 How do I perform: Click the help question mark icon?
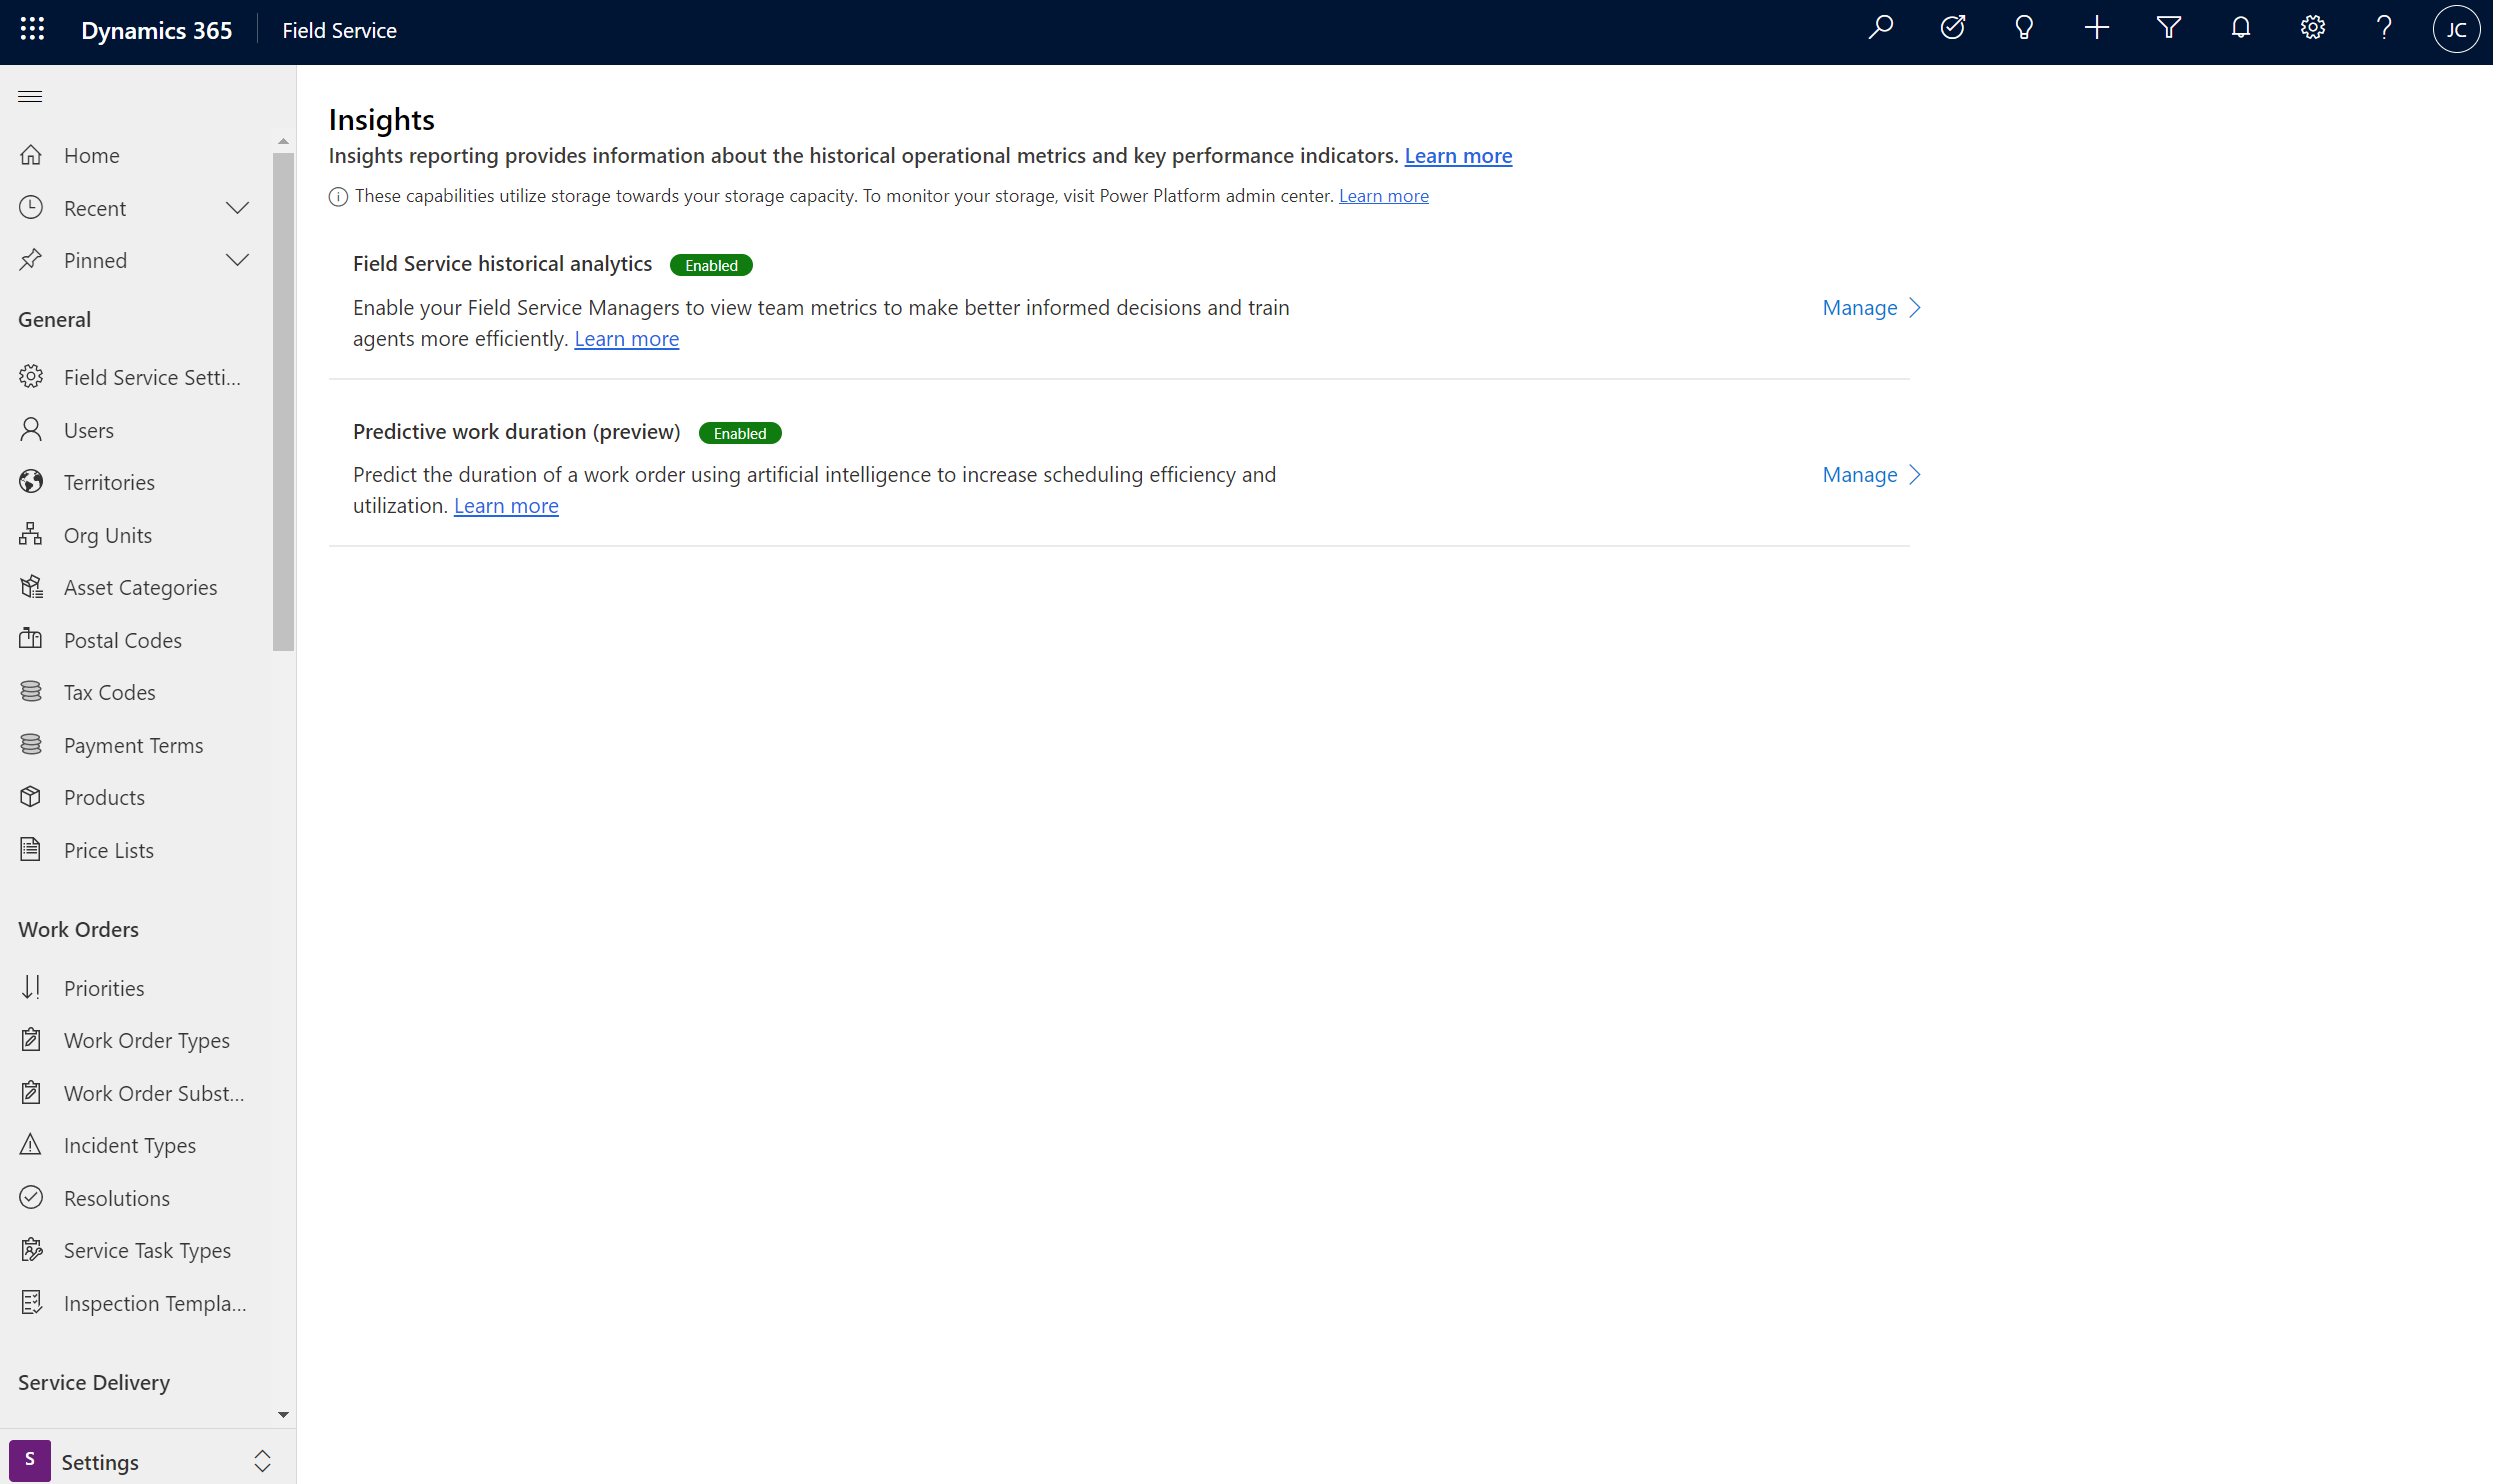pos(2384,28)
